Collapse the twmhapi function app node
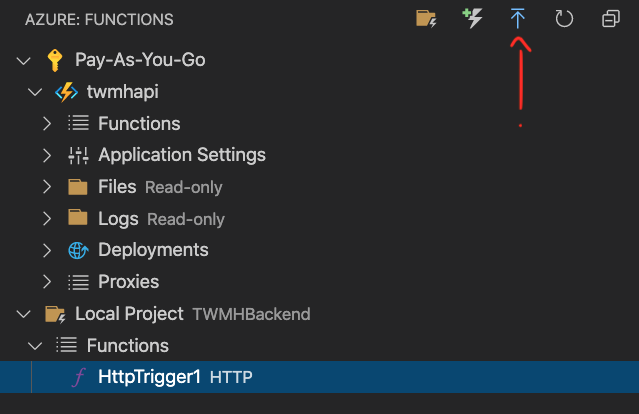Viewport: 639px width, 414px height. click(x=36, y=92)
